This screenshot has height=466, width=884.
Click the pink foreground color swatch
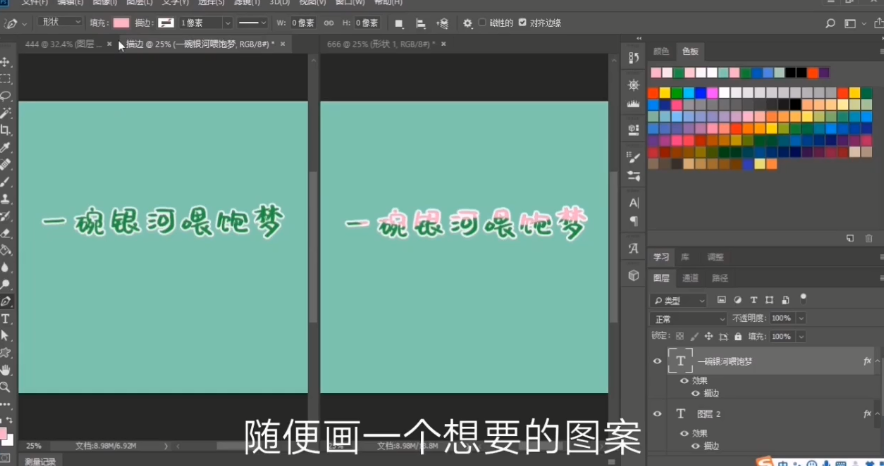[x=3, y=433]
